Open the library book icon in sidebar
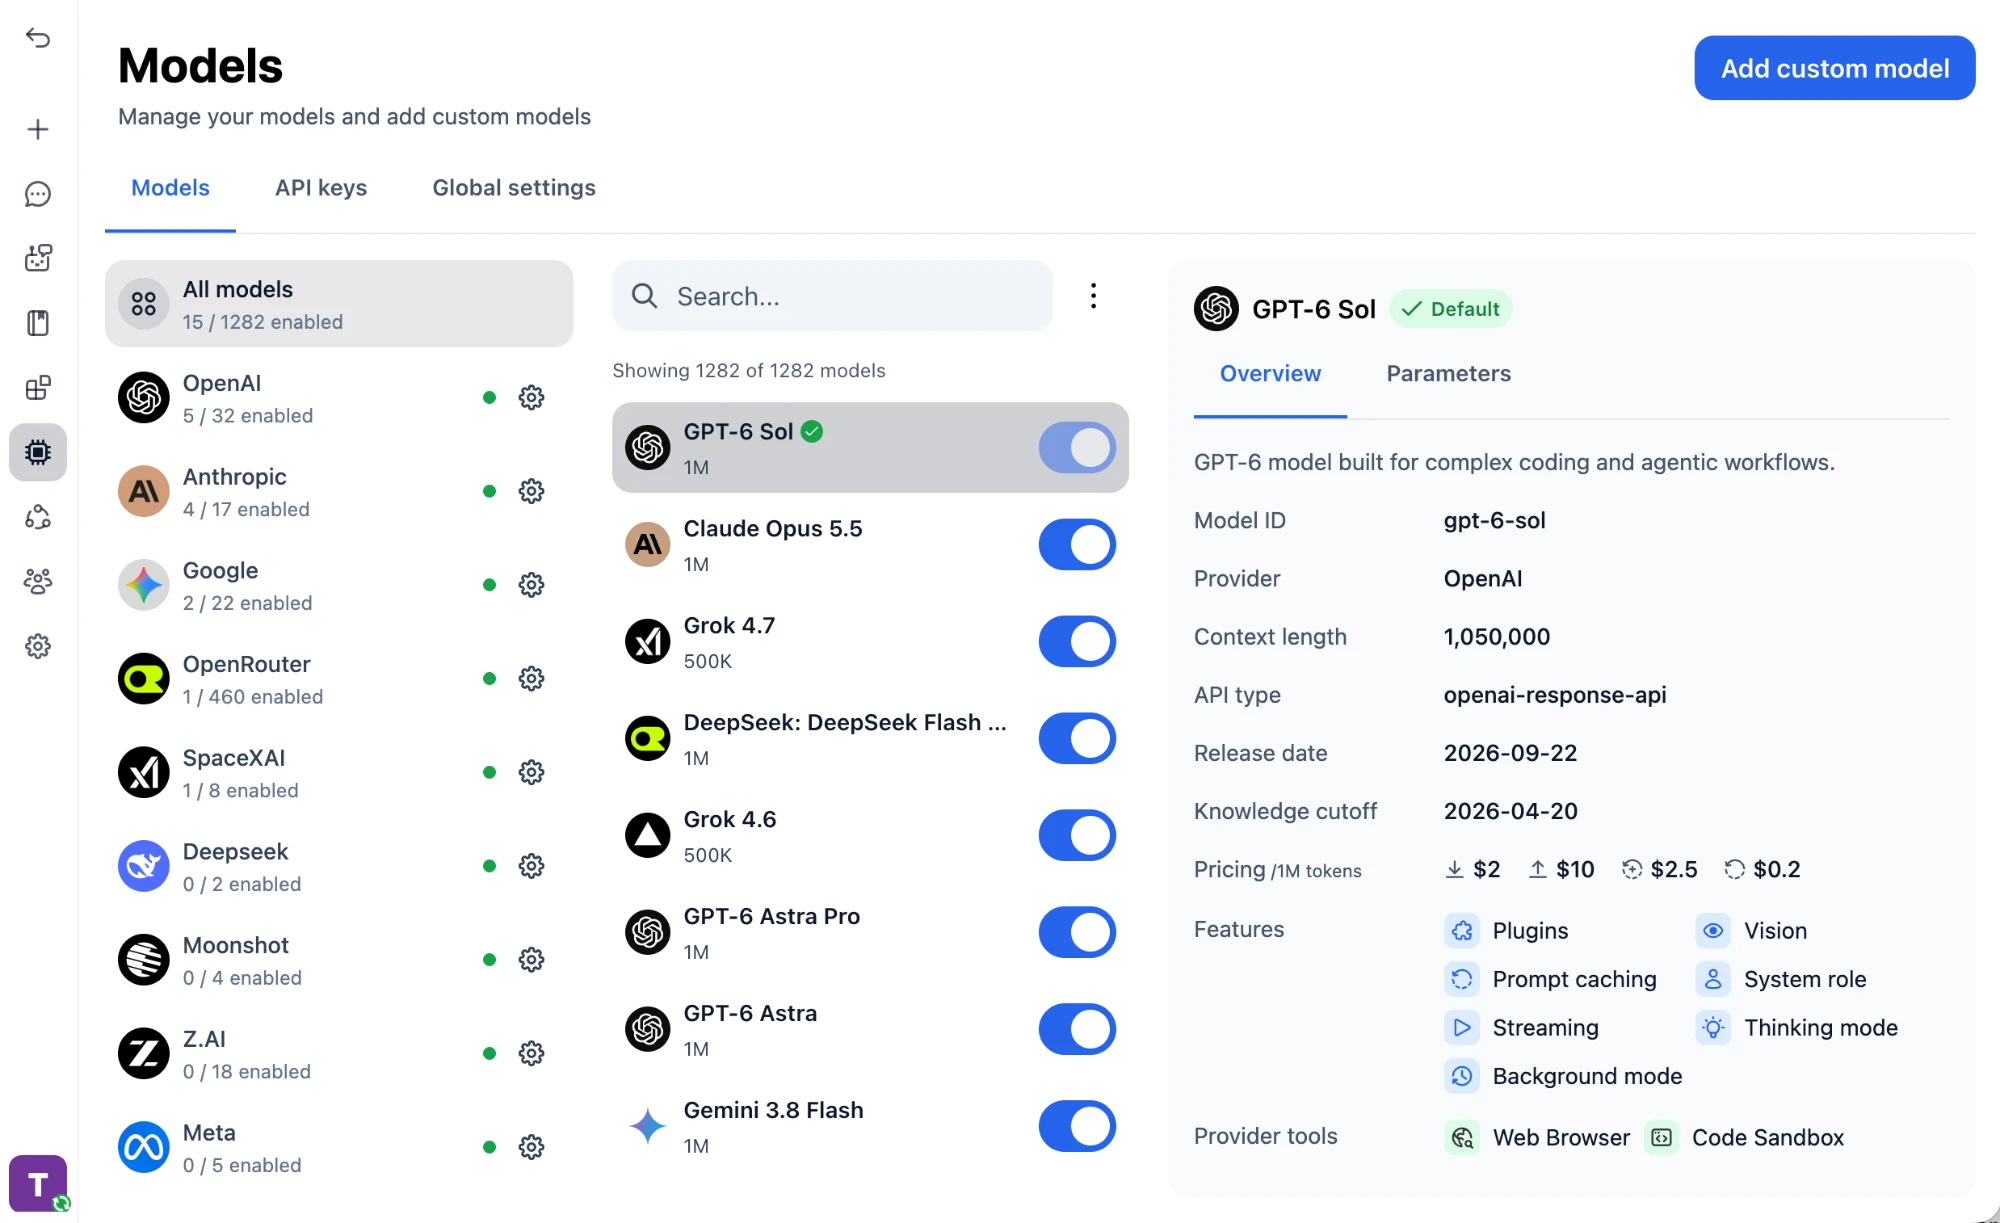The height and width of the screenshot is (1223, 2000). click(x=38, y=323)
